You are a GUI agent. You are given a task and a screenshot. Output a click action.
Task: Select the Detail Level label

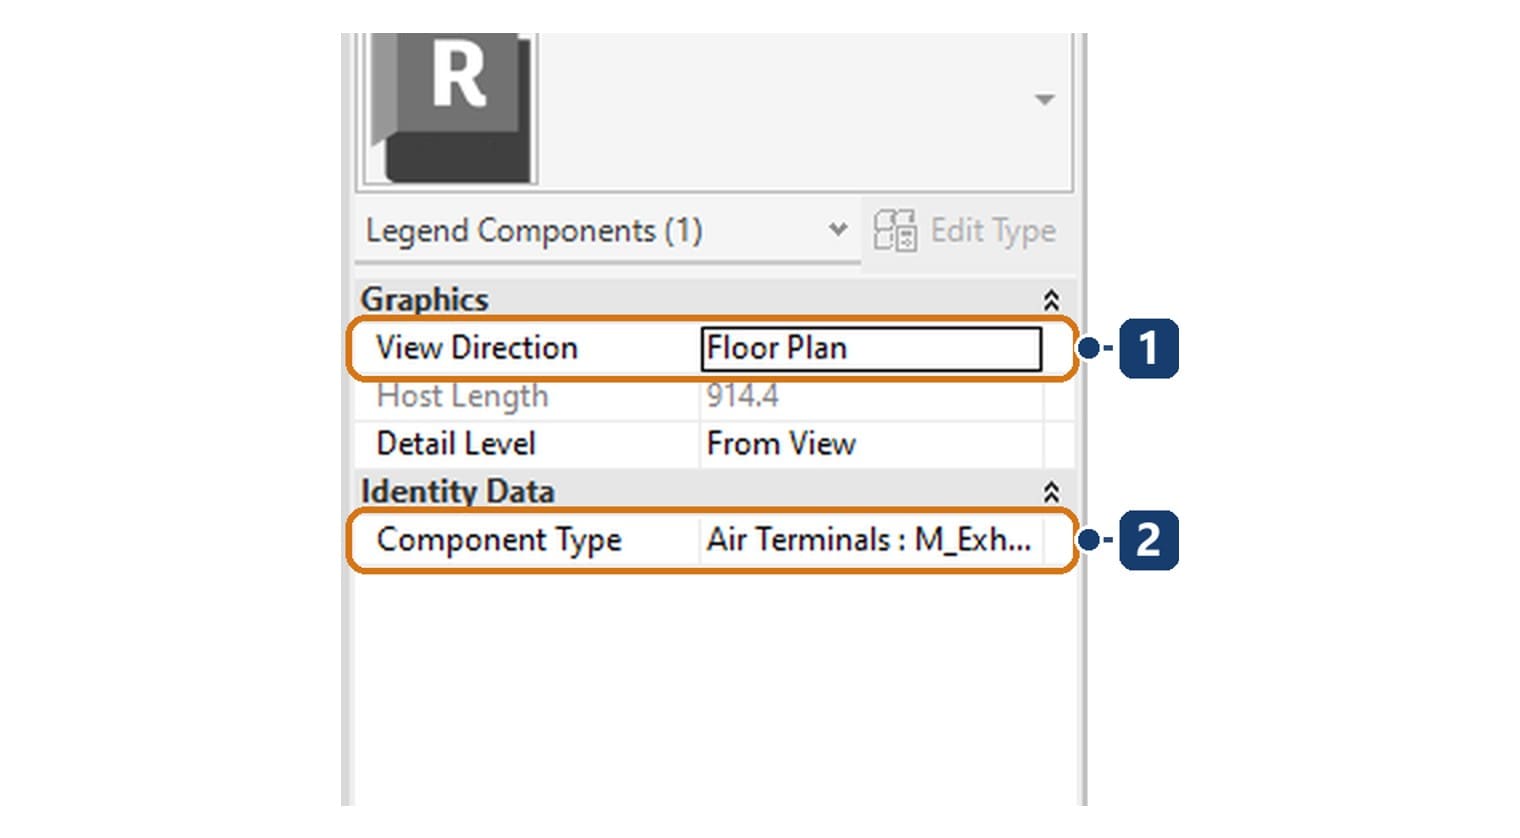coord(456,444)
